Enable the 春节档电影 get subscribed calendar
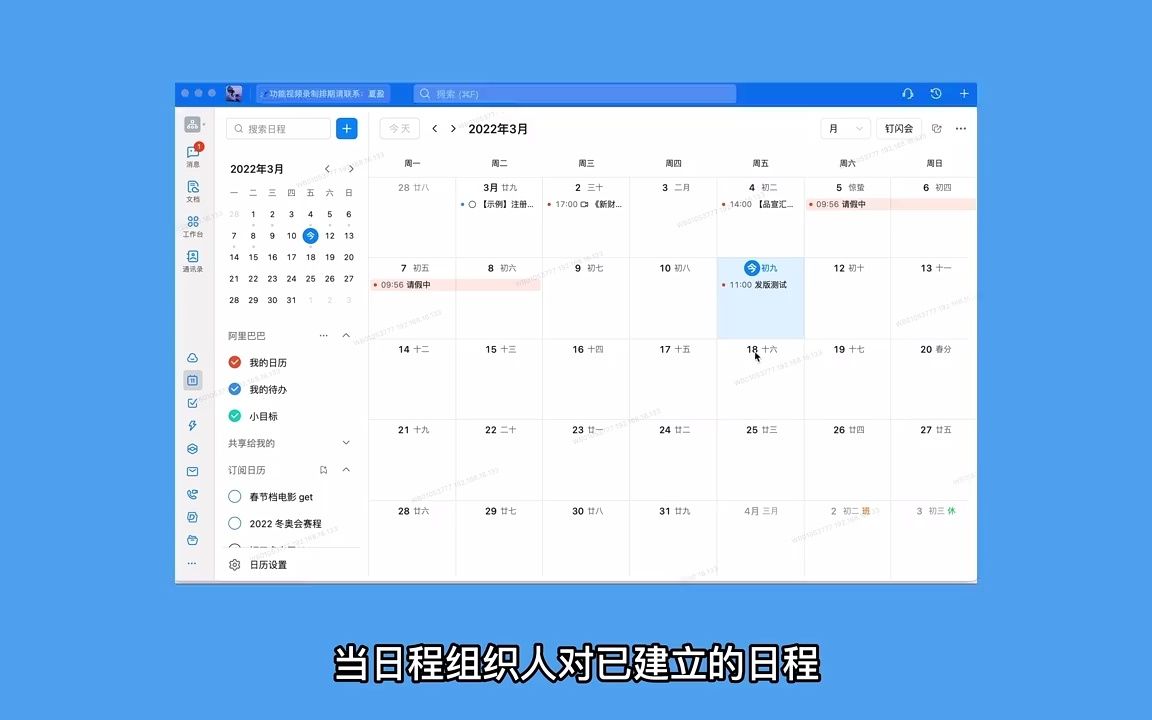The height and width of the screenshot is (720, 1152). pyautogui.click(x=234, y=496)
